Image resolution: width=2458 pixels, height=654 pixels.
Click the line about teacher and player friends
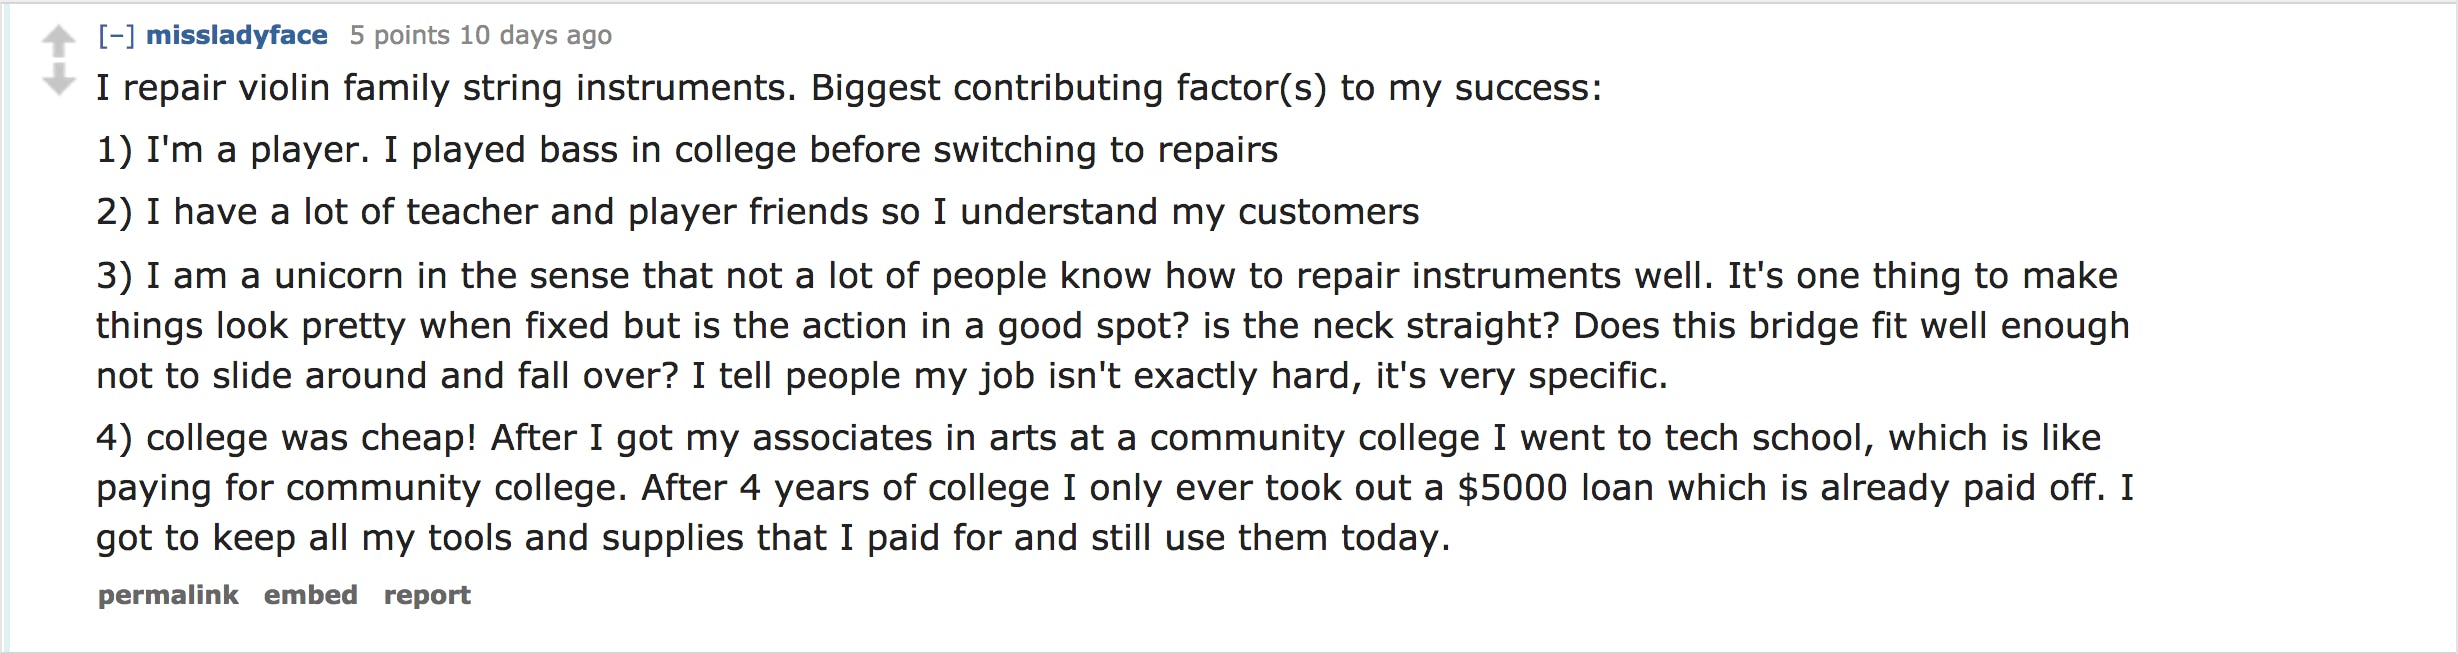[757, 212]
